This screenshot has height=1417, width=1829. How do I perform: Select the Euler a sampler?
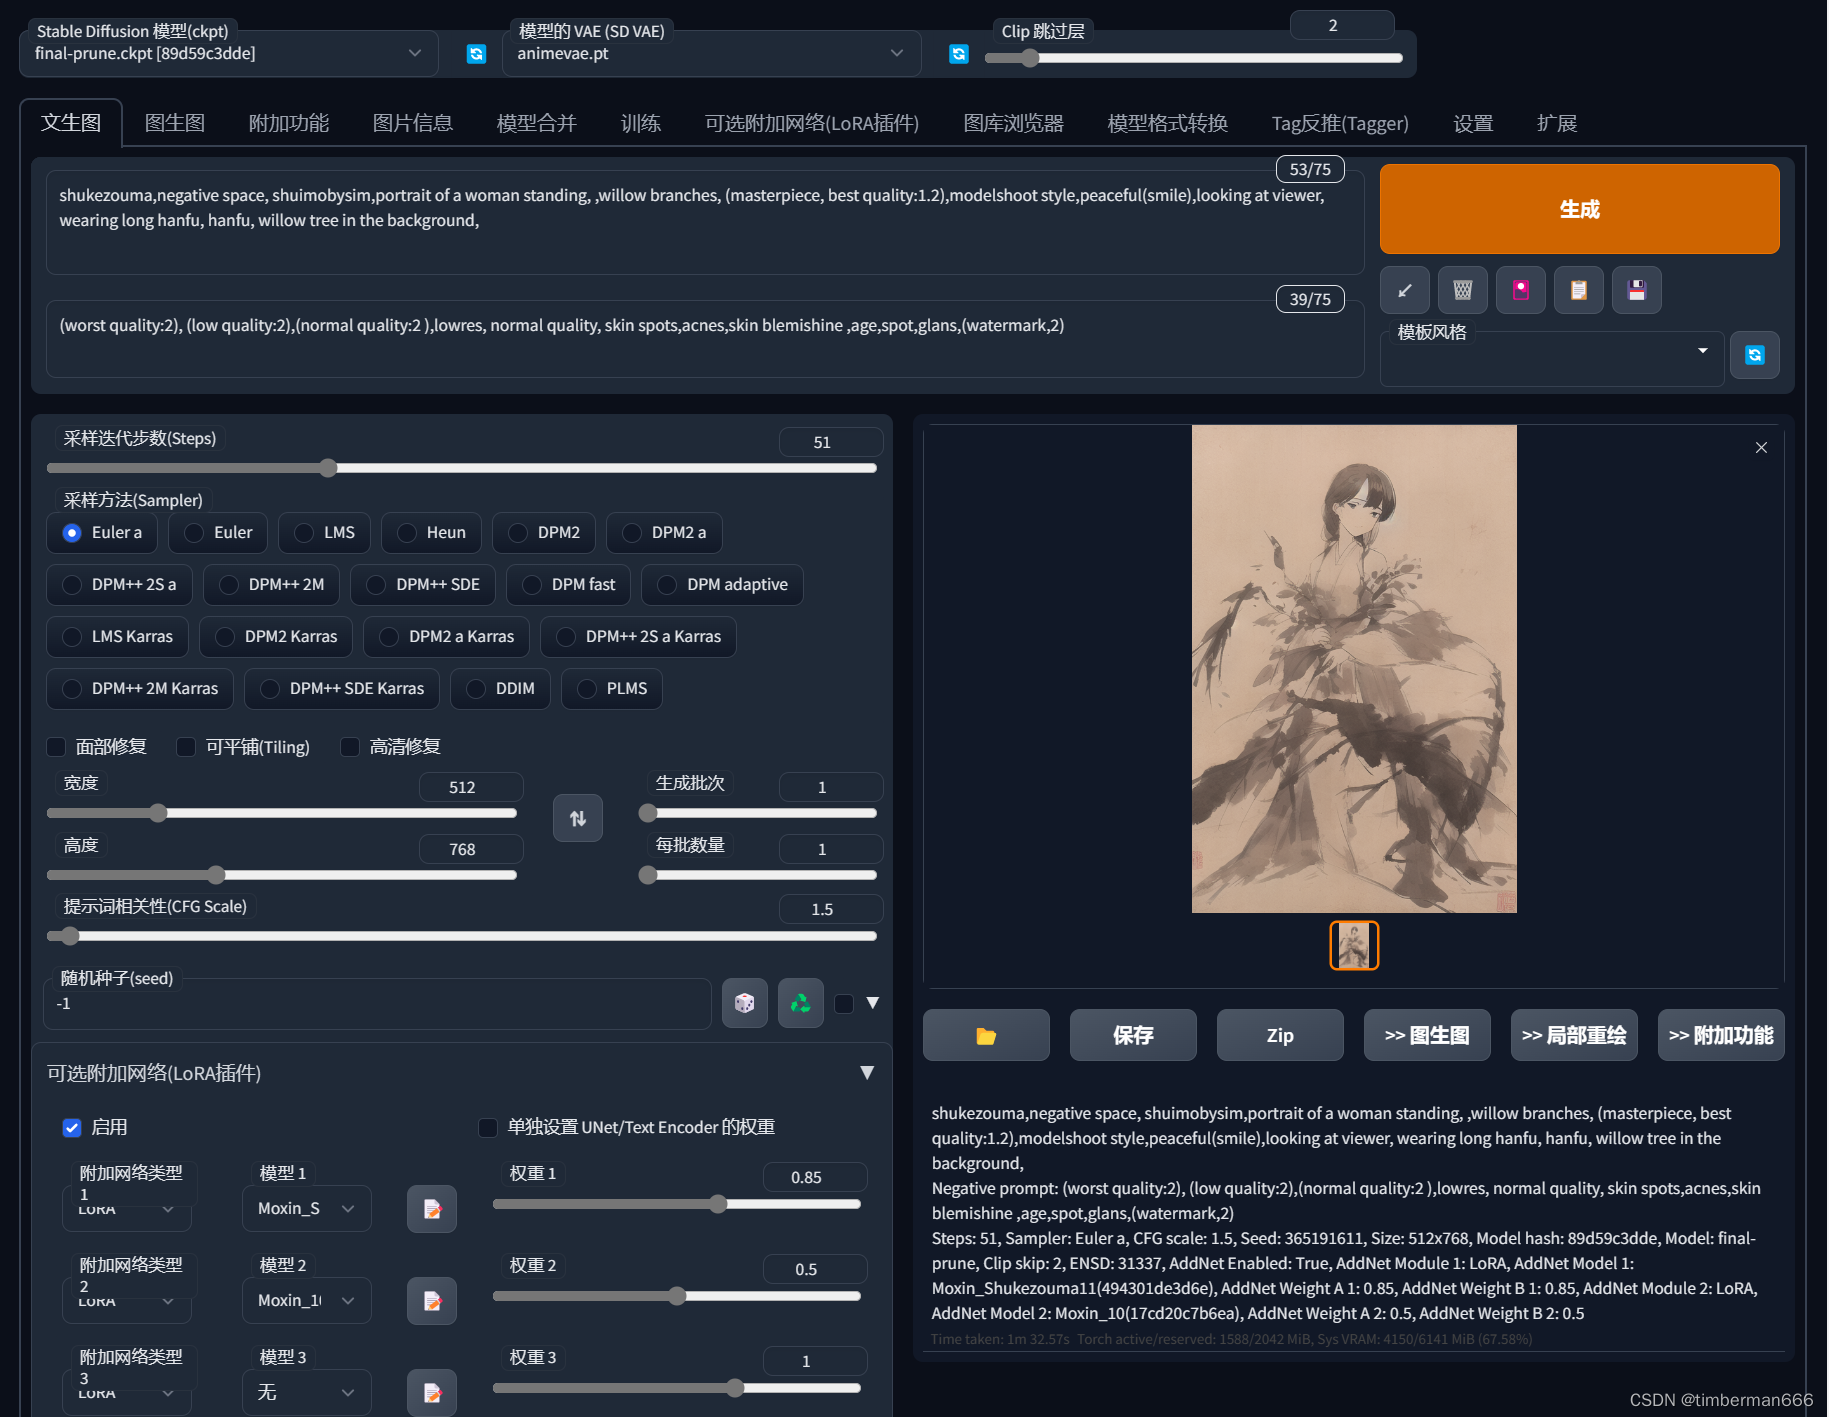click(102, 533)
